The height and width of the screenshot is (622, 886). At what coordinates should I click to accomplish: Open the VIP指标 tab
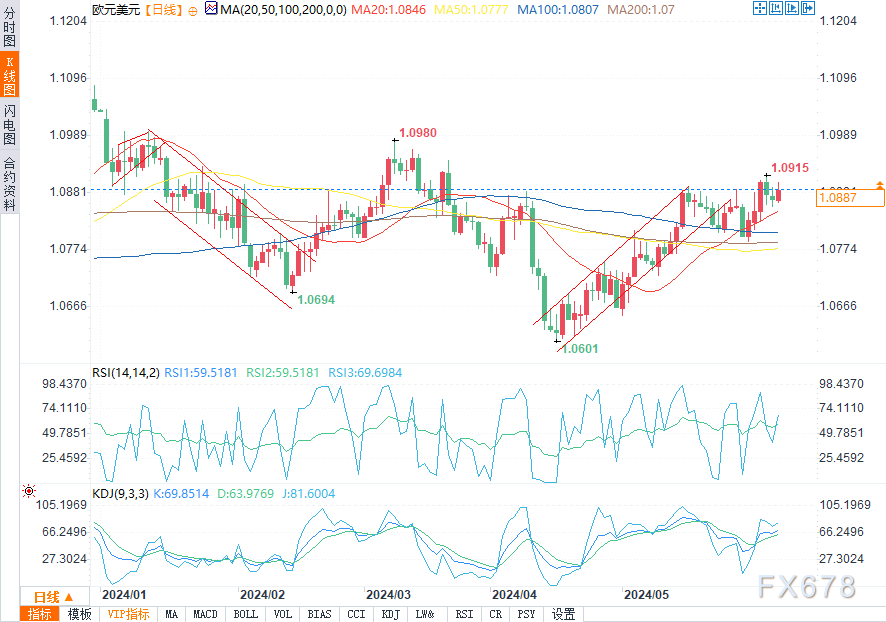coord(128,614)
